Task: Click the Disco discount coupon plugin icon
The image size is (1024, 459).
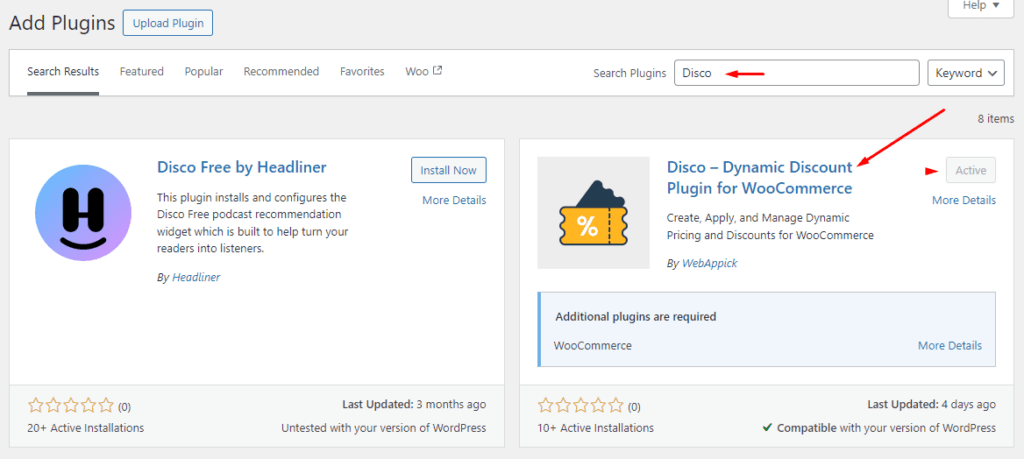Action: pyautogui.click(x=587, y=212)
